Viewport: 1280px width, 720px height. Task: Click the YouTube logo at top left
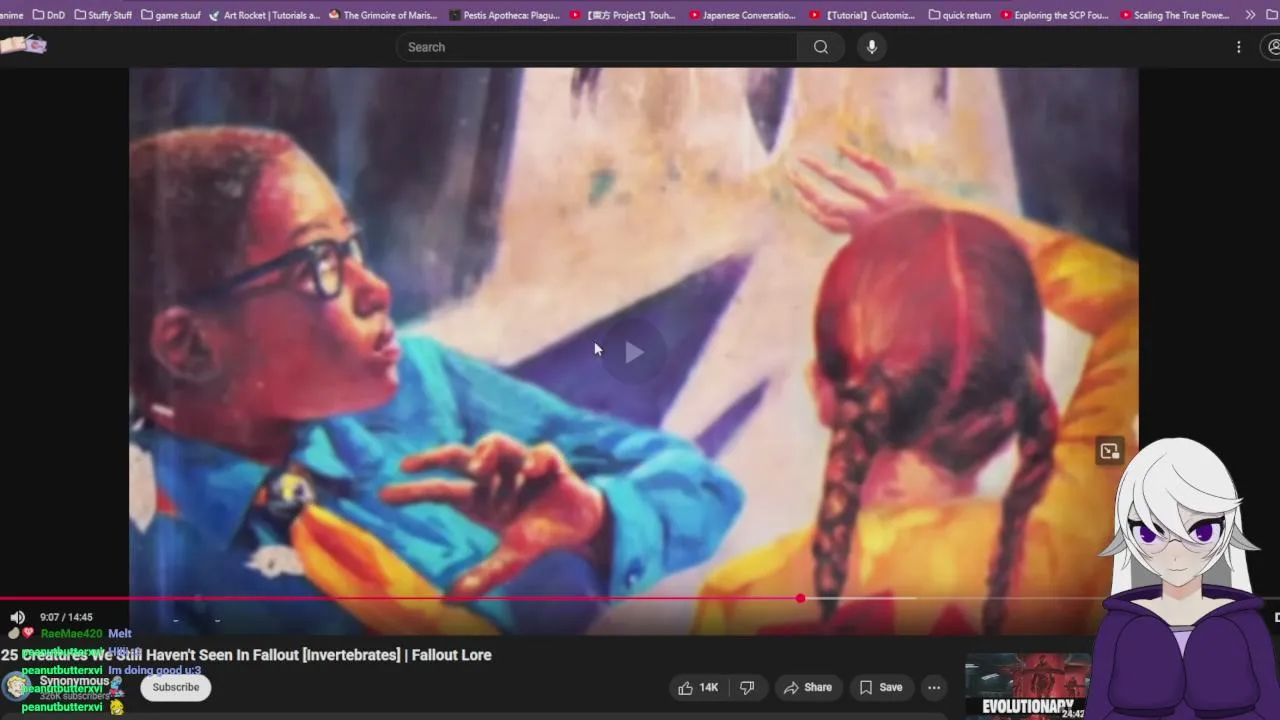[22, 45]
